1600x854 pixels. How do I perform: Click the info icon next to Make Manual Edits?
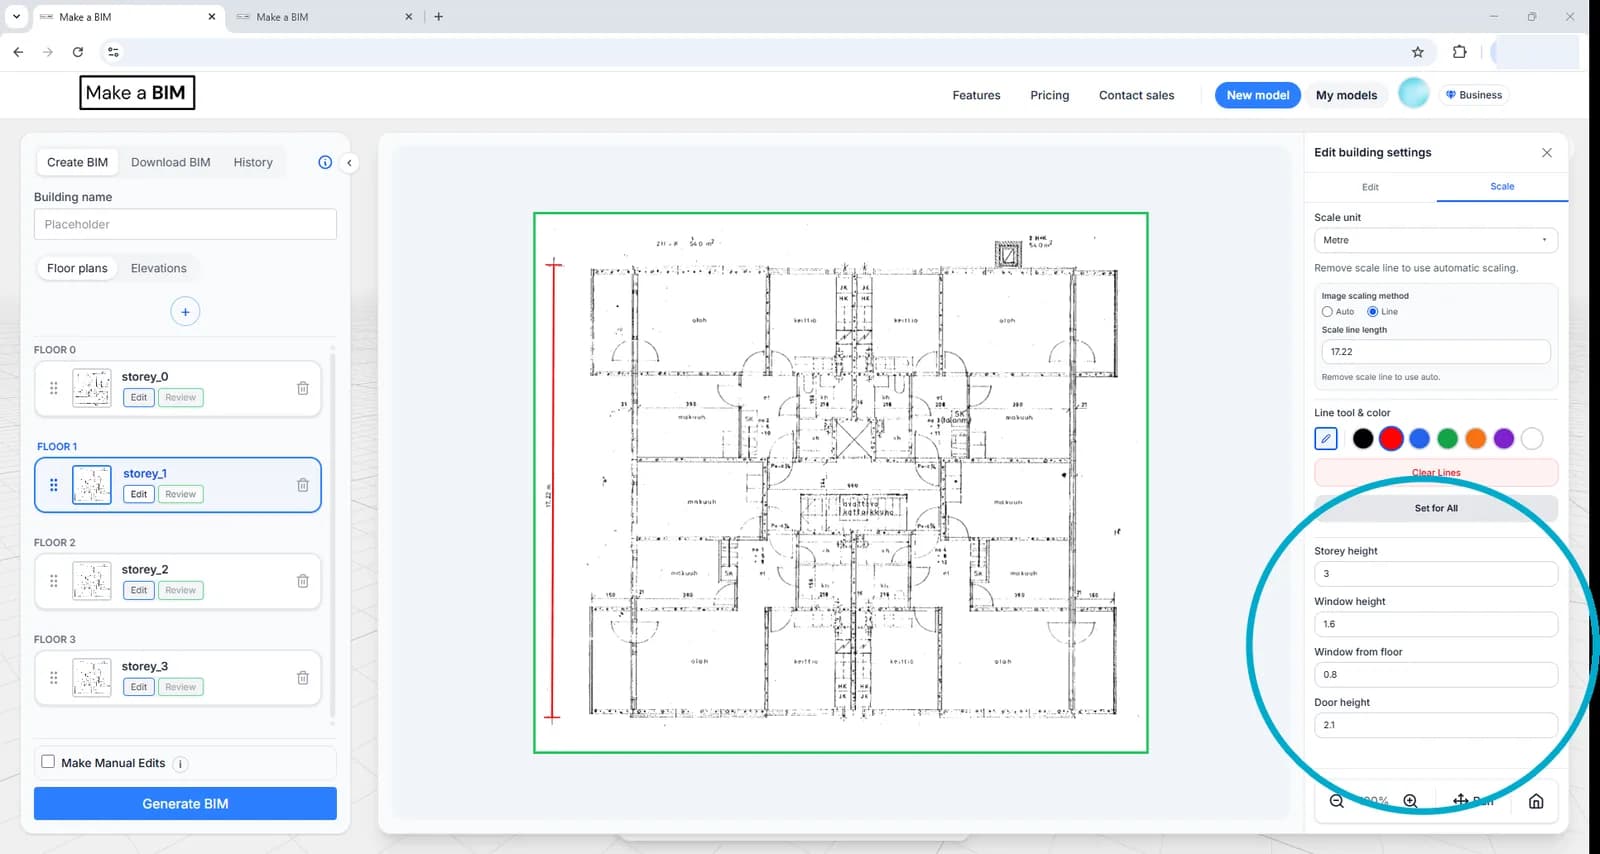[x=180, y=764]
